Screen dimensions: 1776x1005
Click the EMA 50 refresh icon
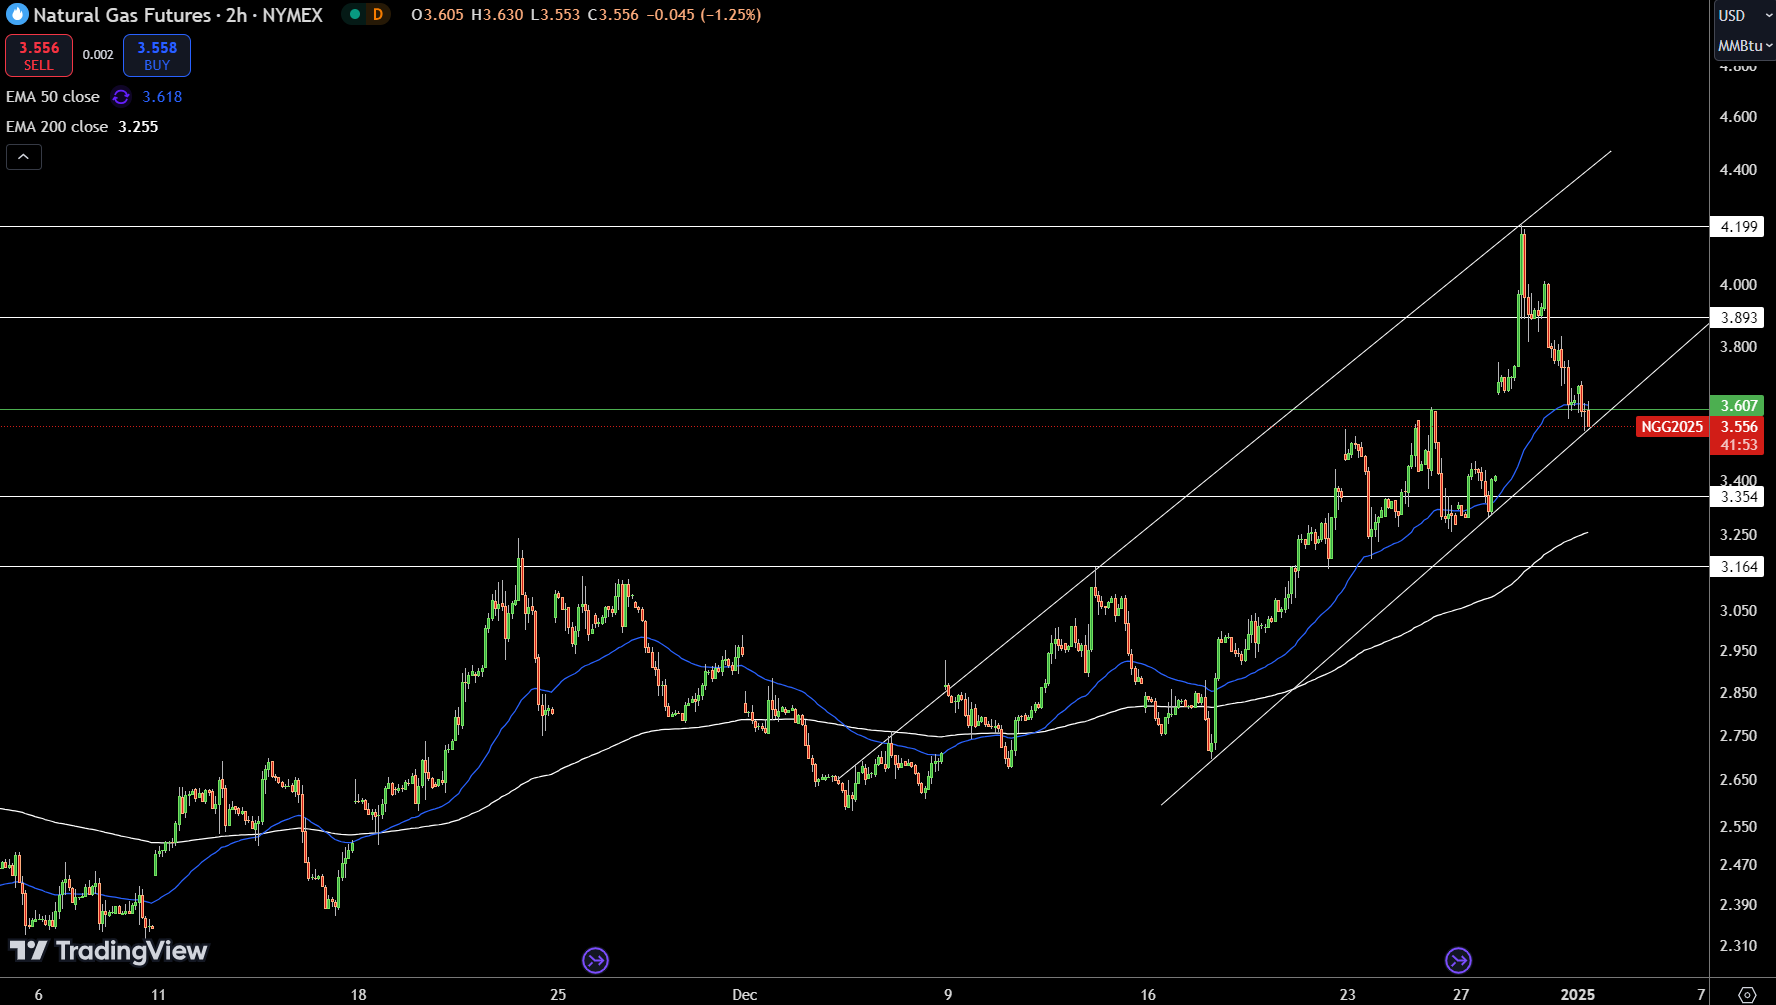pyautogui.click(x=121, y=97)
